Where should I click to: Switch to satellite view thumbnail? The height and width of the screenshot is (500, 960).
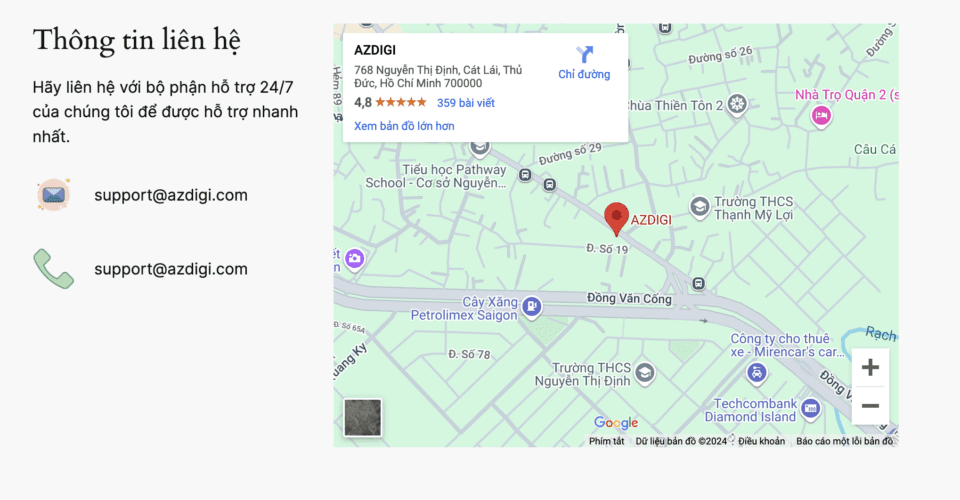[362, 417]
